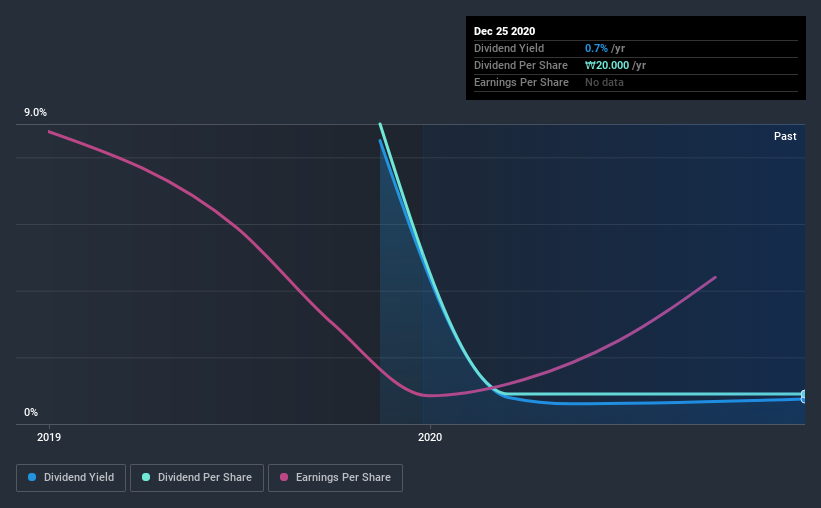Click the pink Earnings Per Share legend dot
Viewport: 821px width, 508px height.
[284, 477]
